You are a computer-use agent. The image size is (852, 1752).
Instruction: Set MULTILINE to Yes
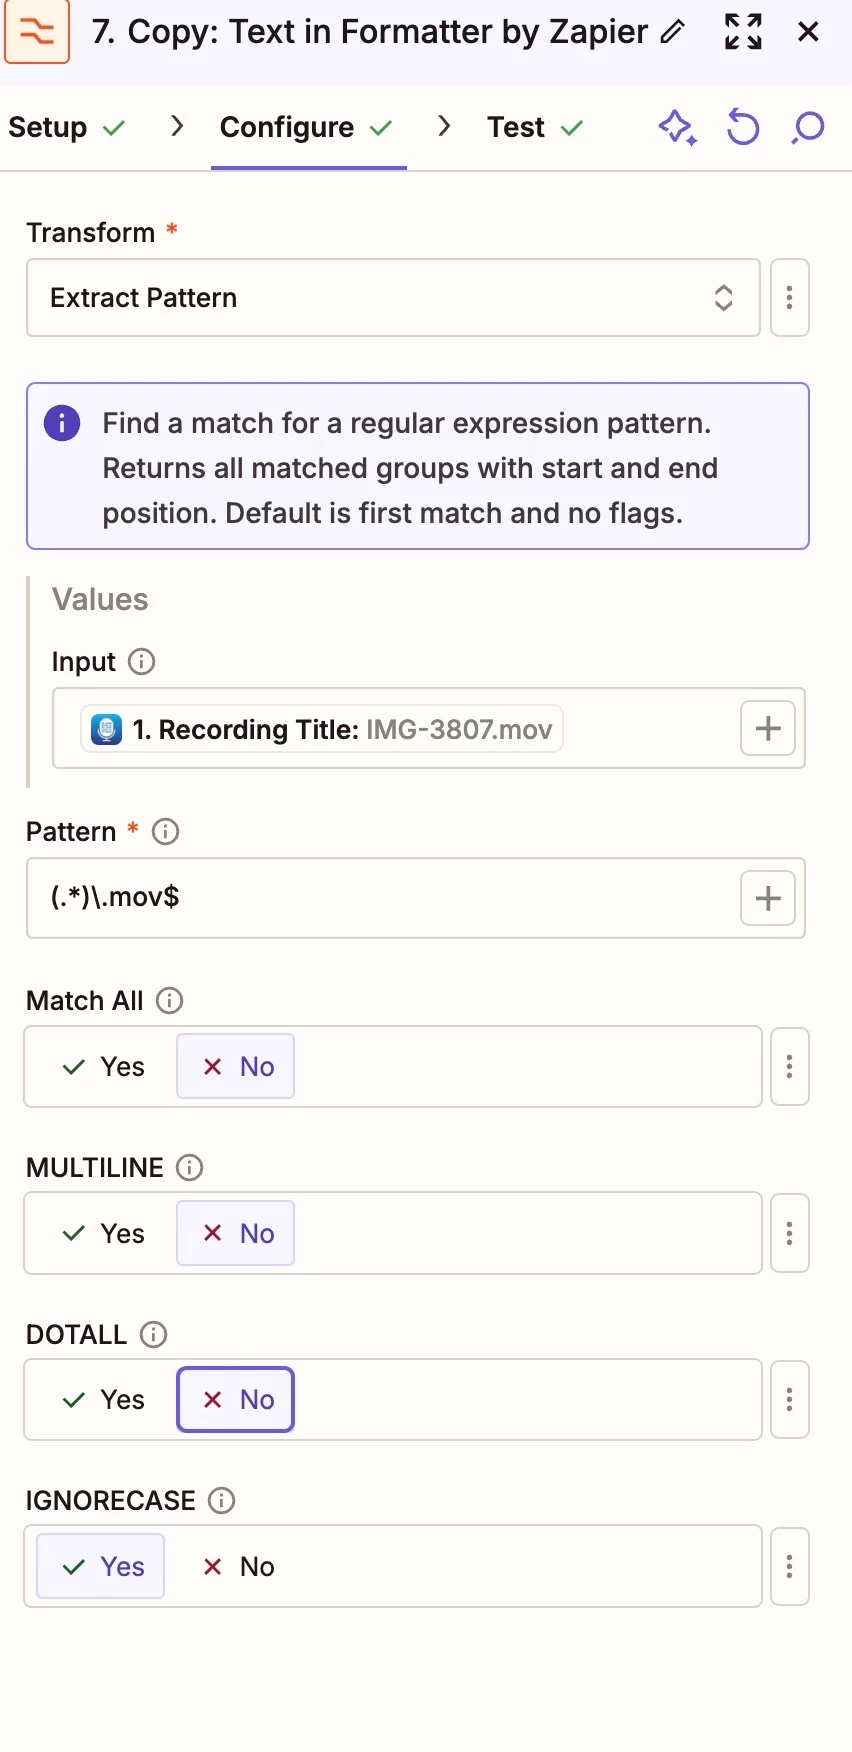[102, 1234]
